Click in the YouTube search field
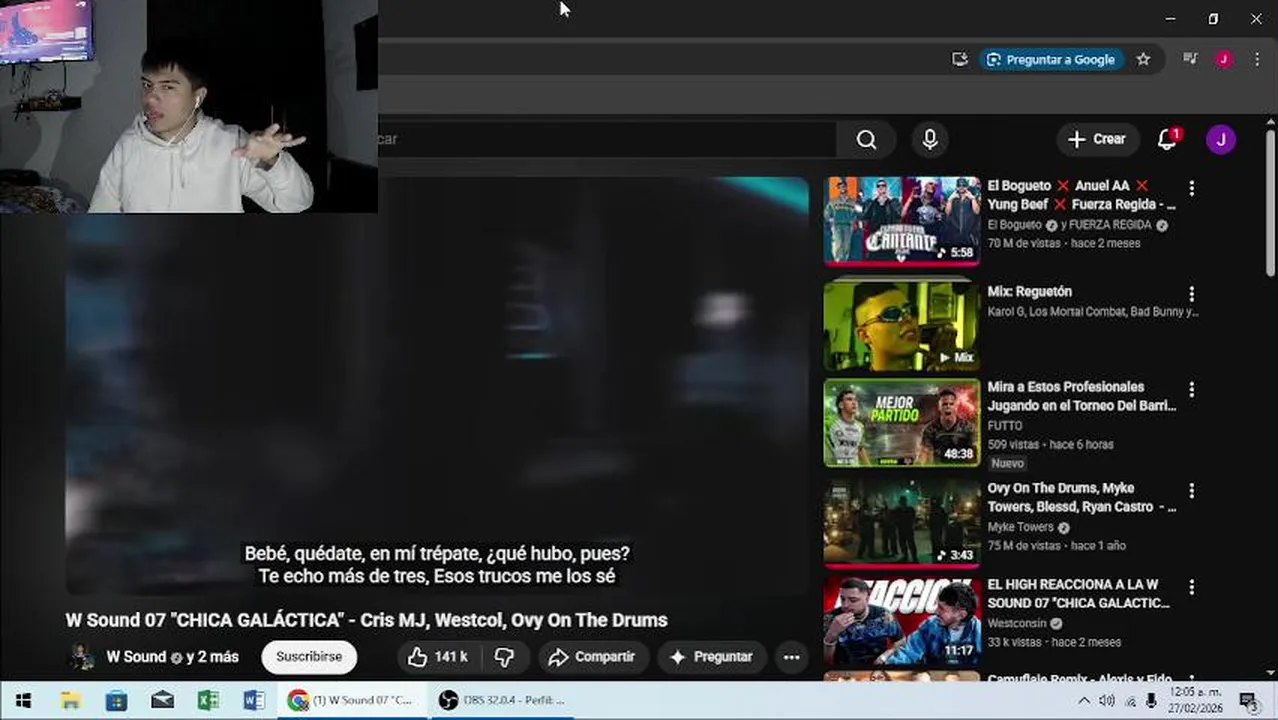The height and width of the screenshot is (720, 1278). click(x=606, y=139)
